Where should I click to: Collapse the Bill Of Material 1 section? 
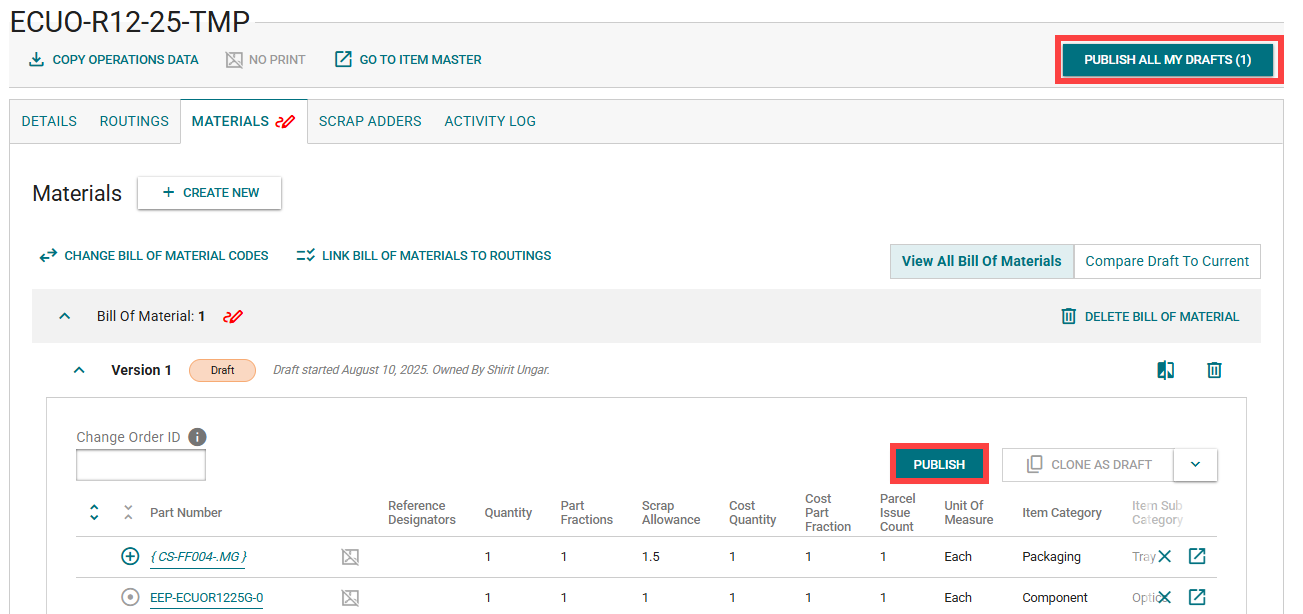point(65,316)
